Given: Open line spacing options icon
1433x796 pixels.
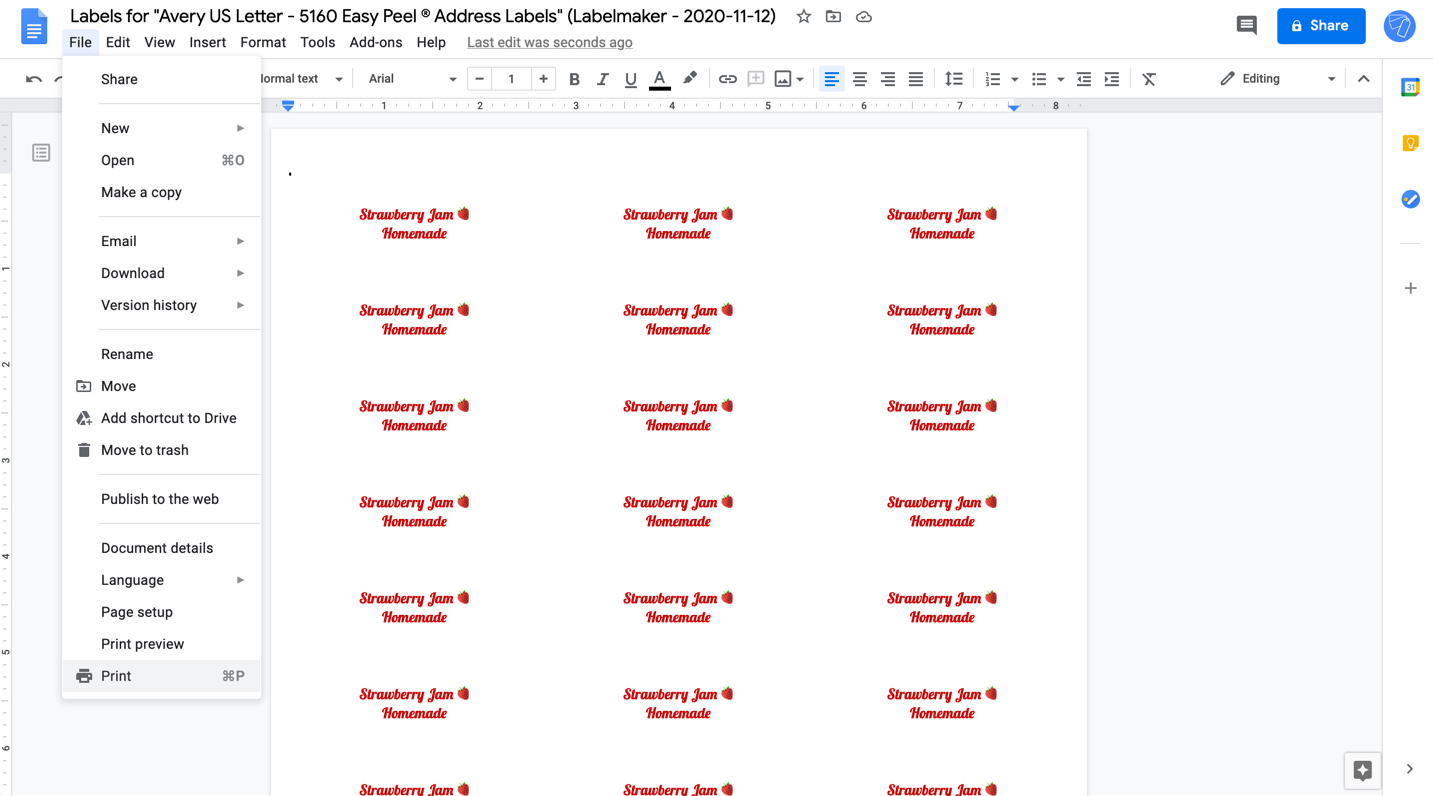Looking at the screenshot, I should (x=953, y=78).
